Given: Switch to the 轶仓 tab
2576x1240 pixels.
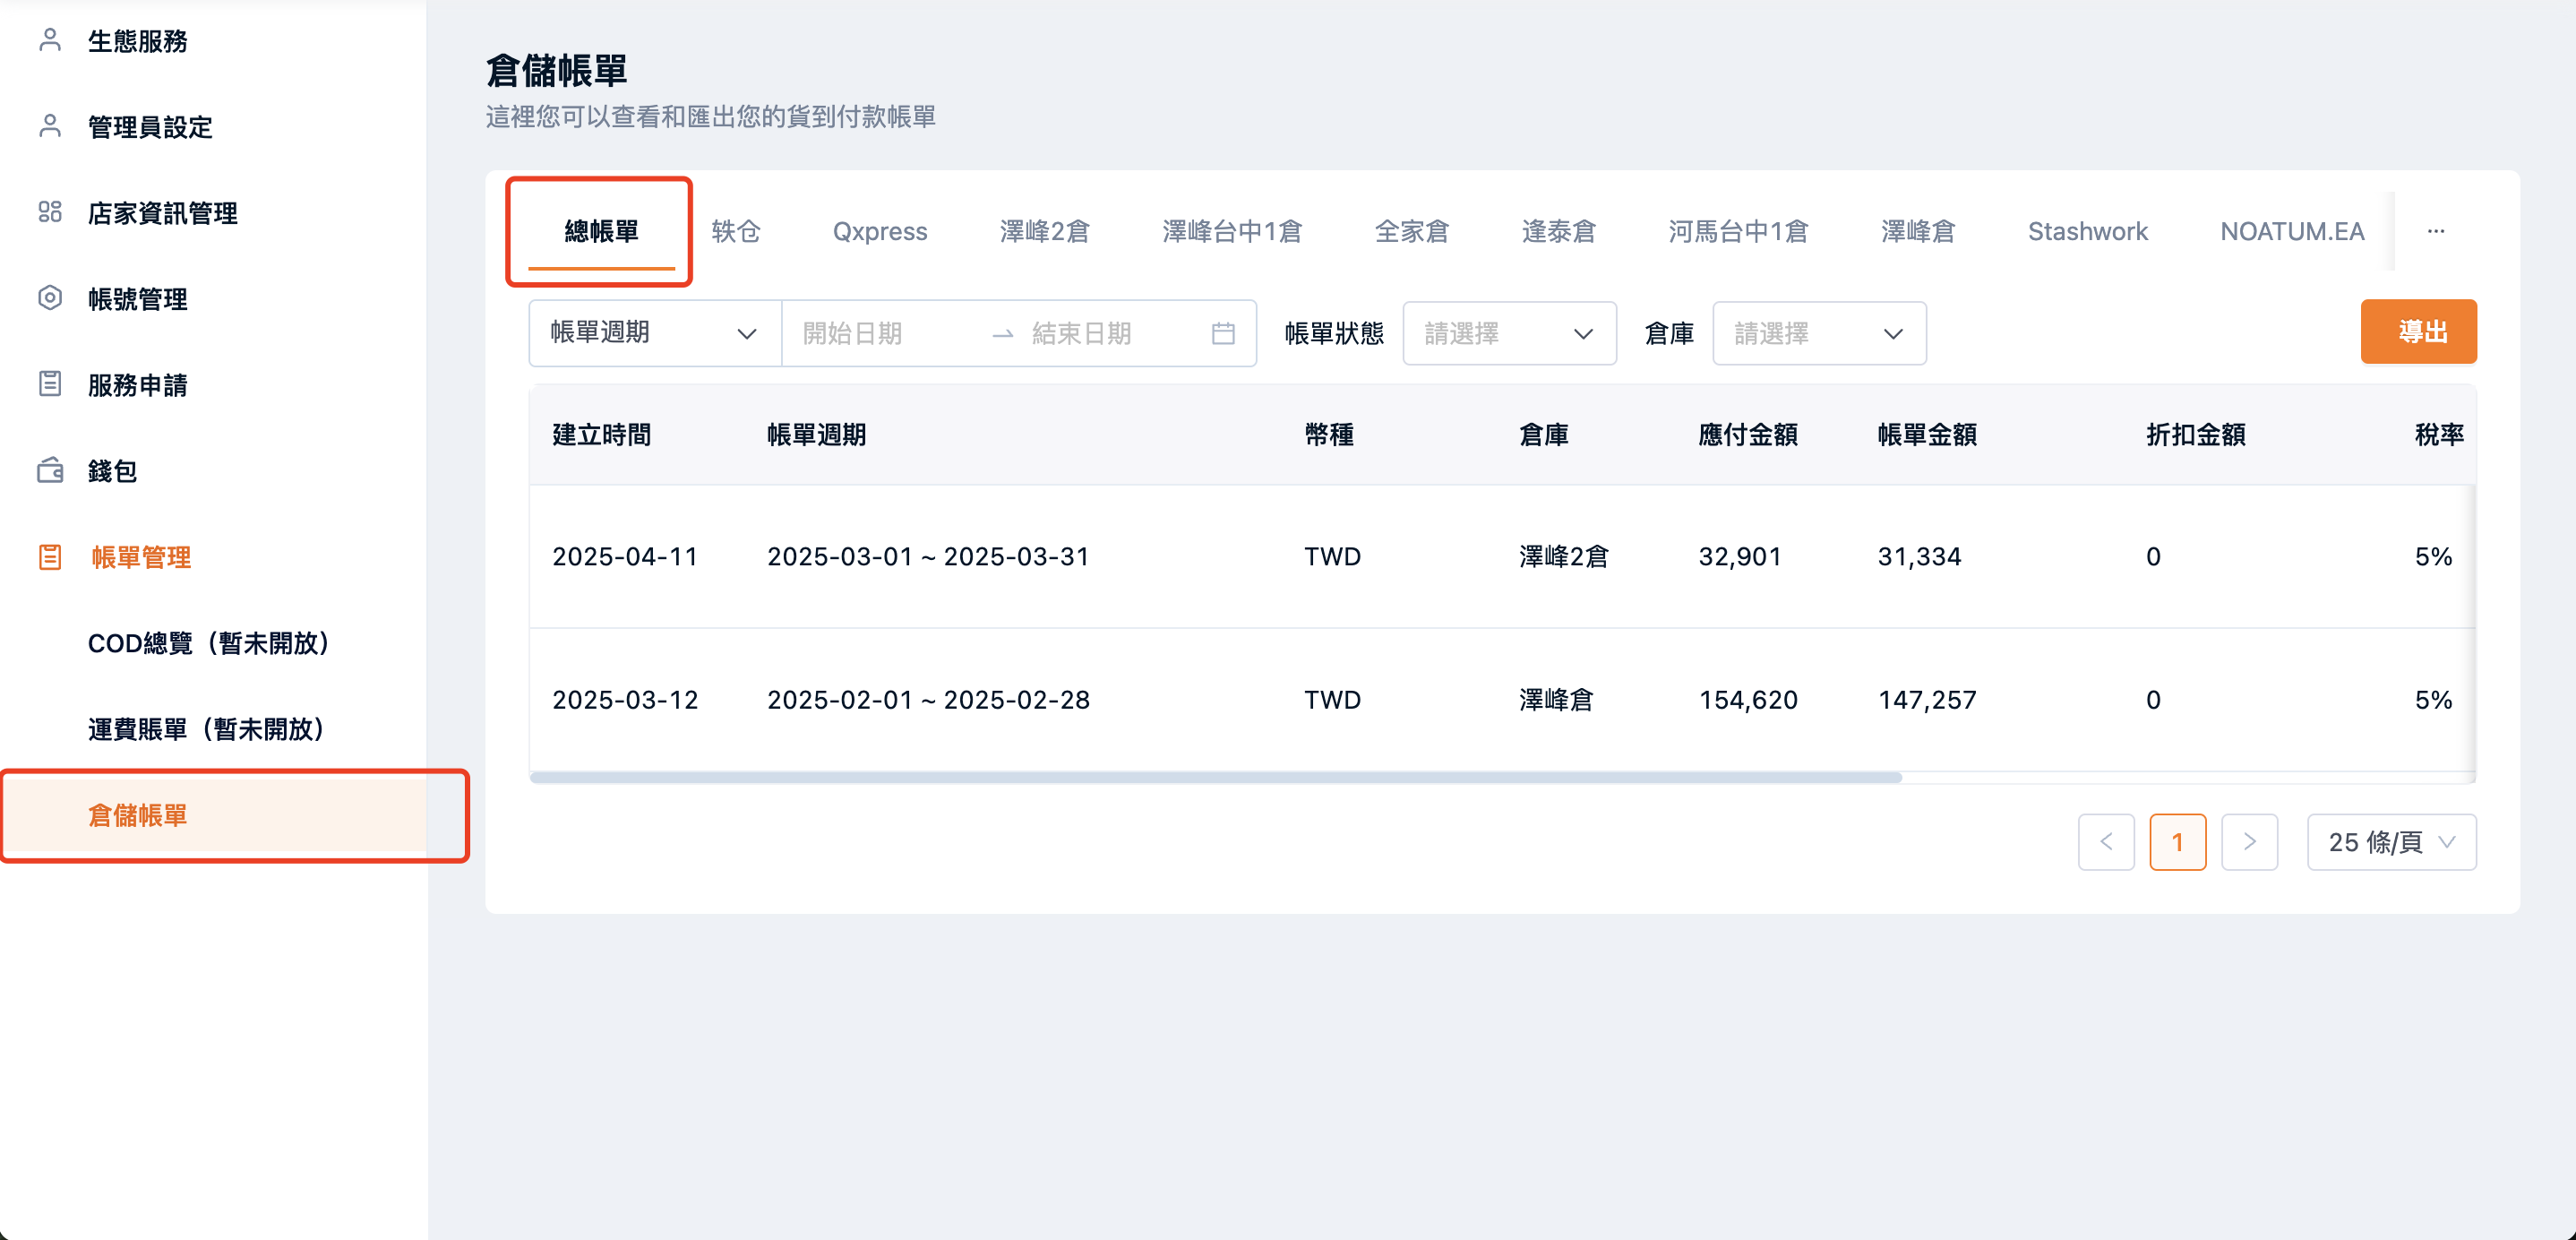Looking at the screenshot, I should coord(736,231).
